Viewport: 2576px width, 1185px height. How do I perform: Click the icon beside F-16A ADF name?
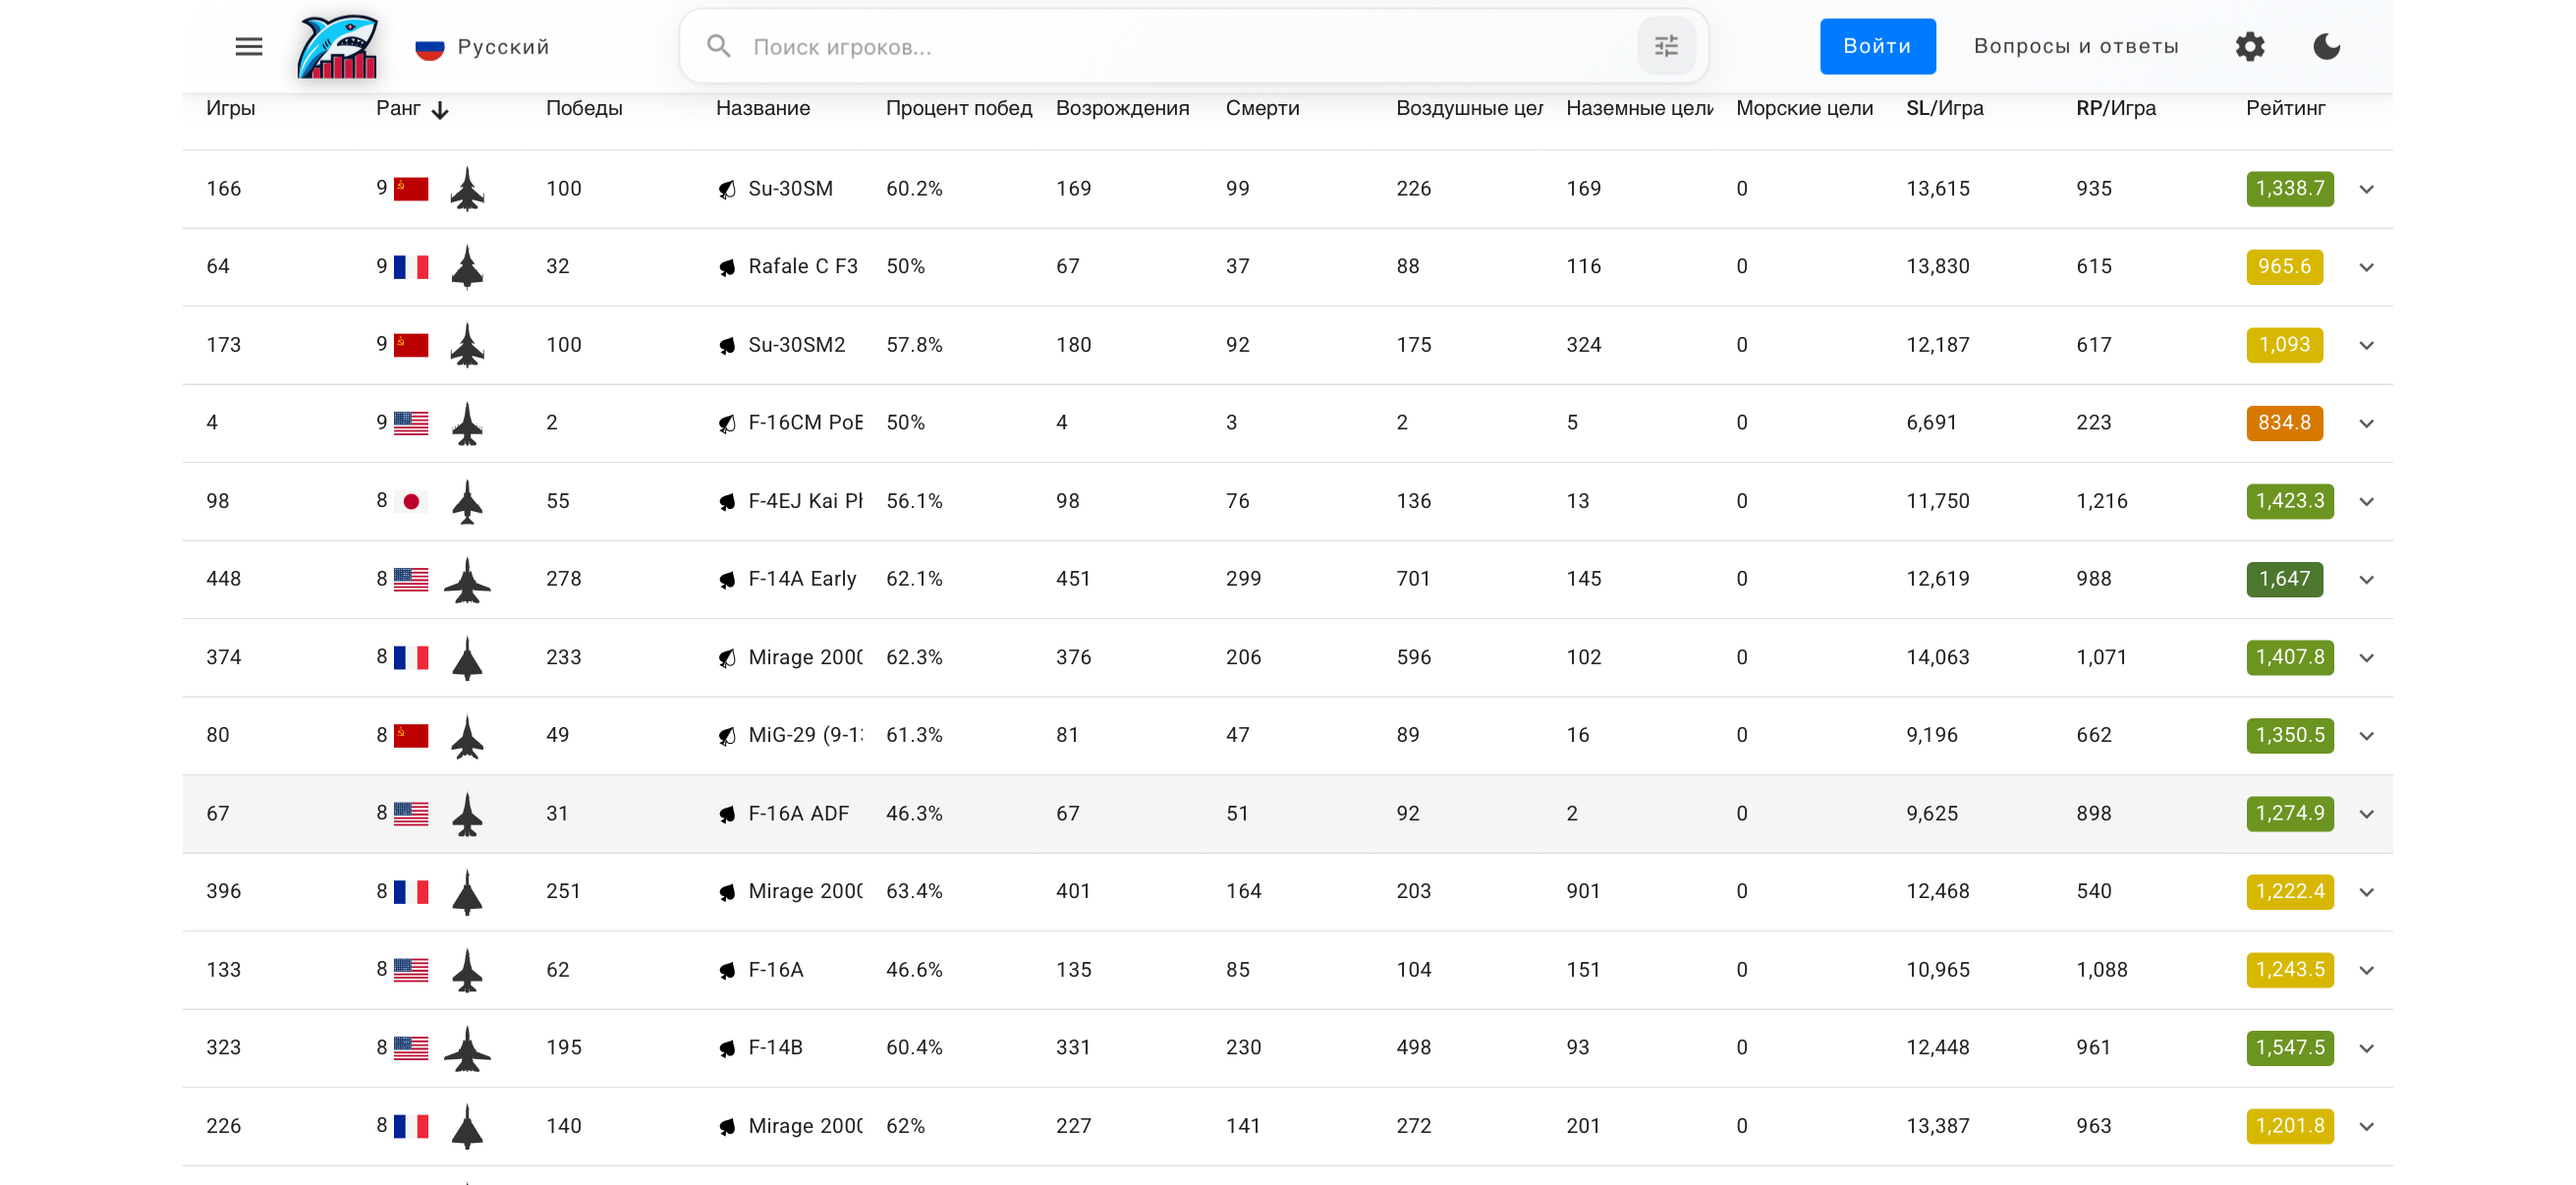pos(727,814)
